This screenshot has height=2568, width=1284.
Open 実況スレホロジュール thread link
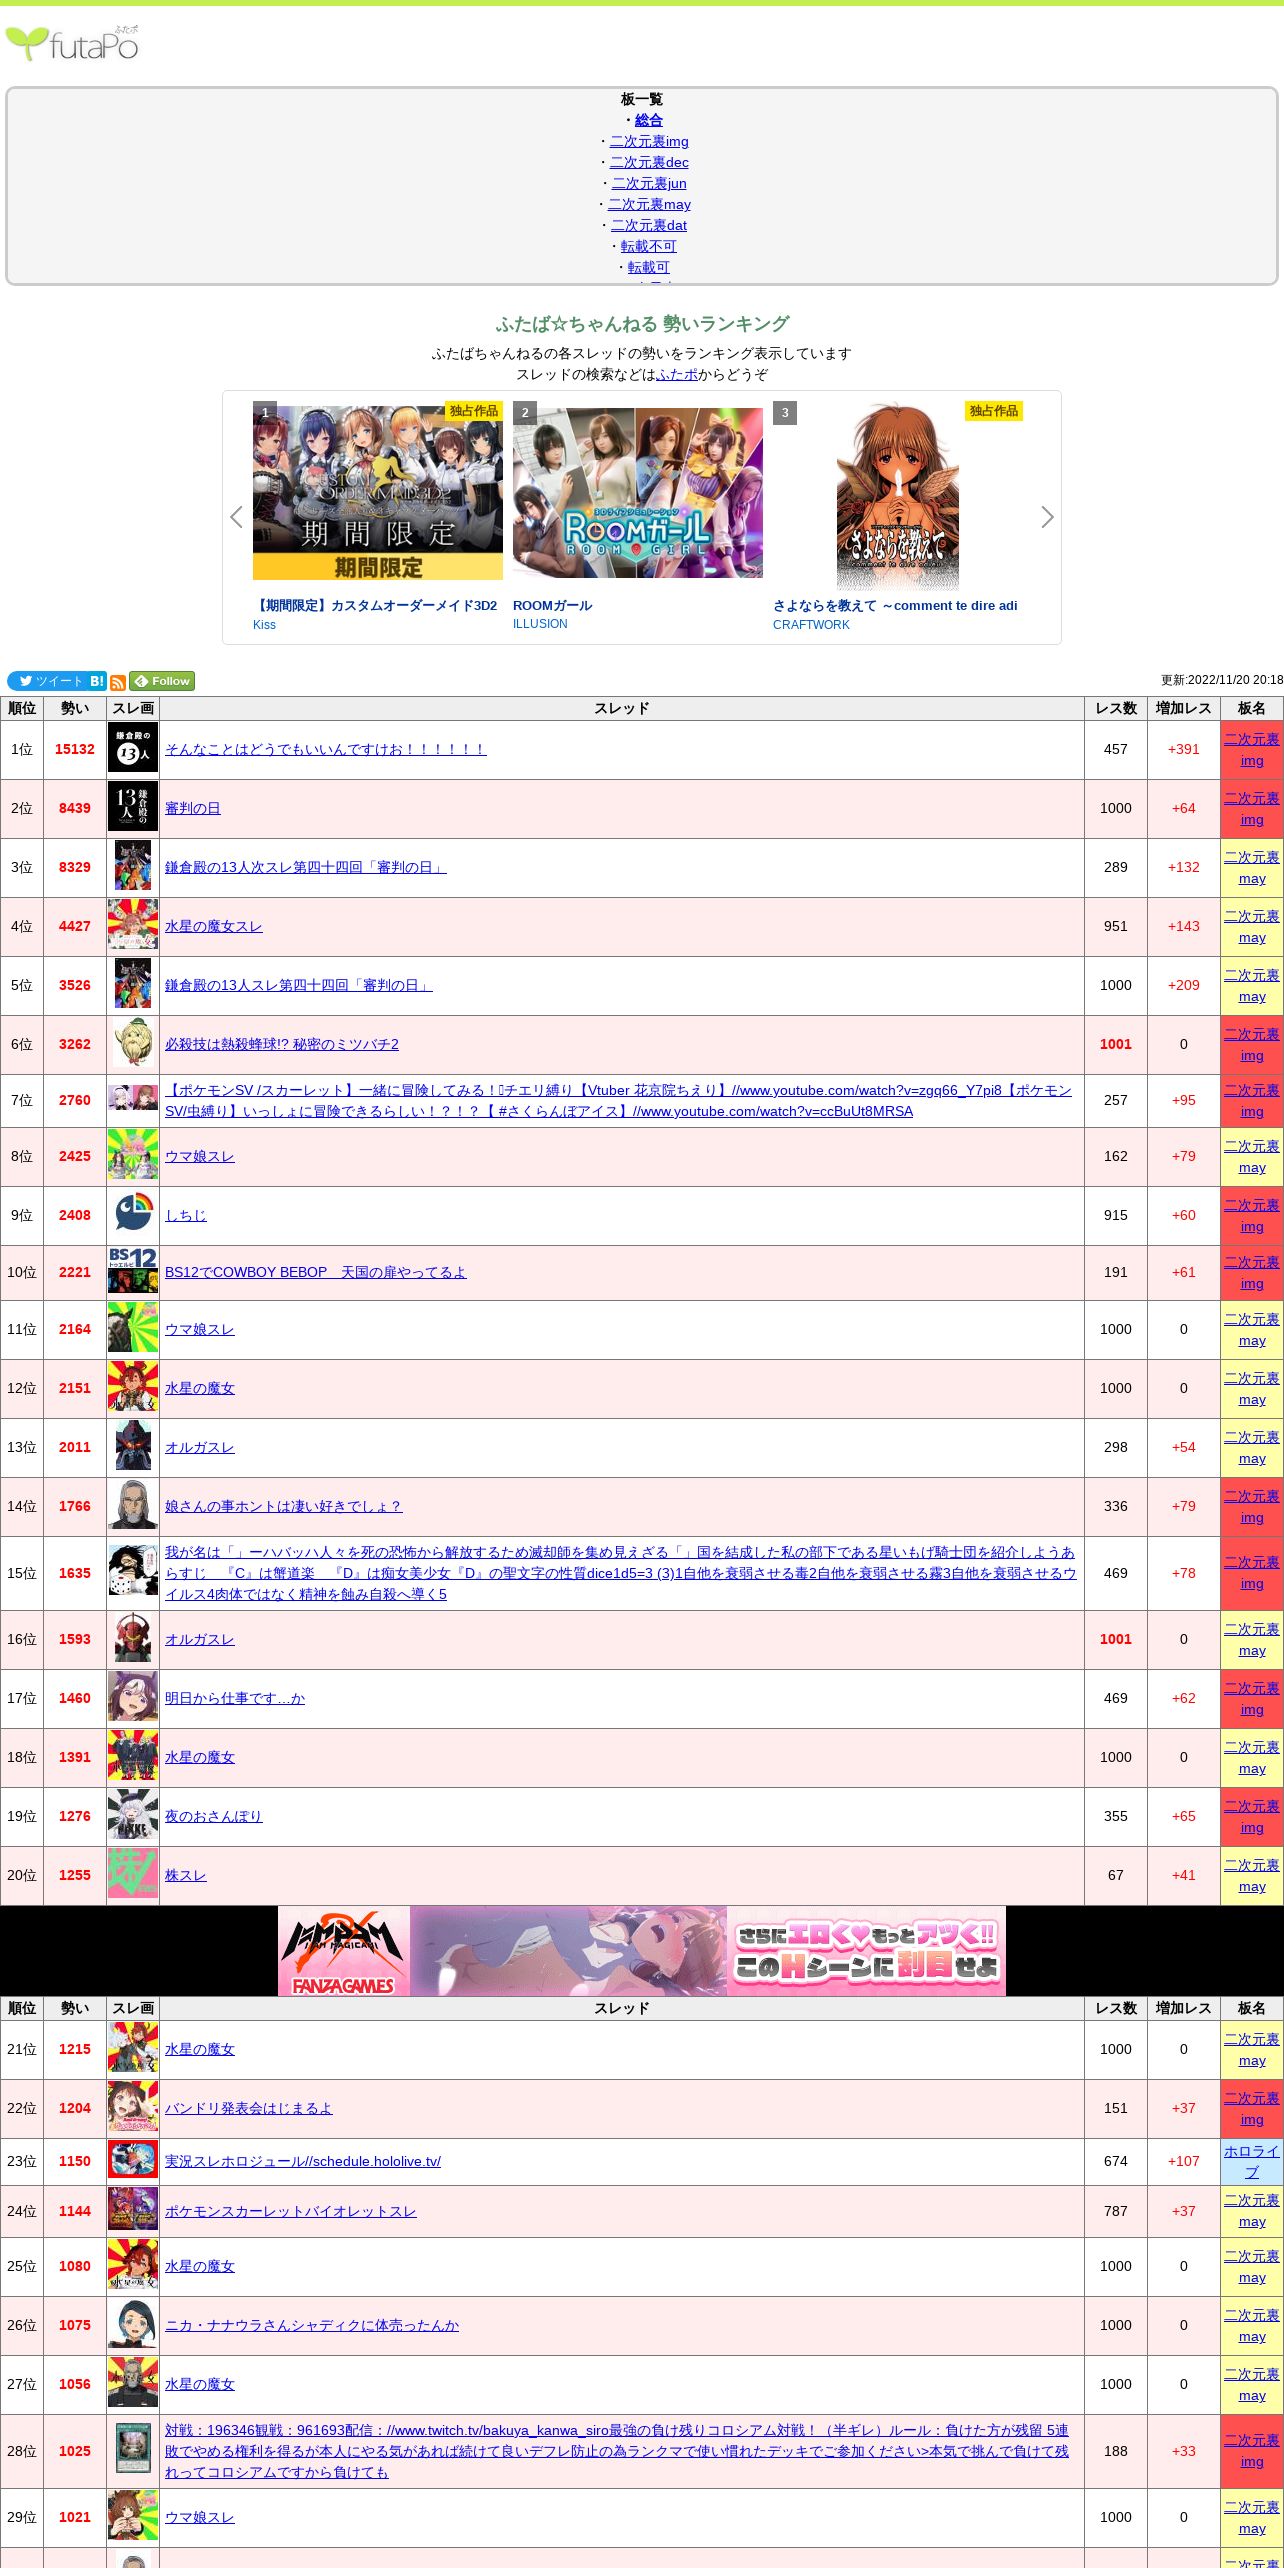303,2161
